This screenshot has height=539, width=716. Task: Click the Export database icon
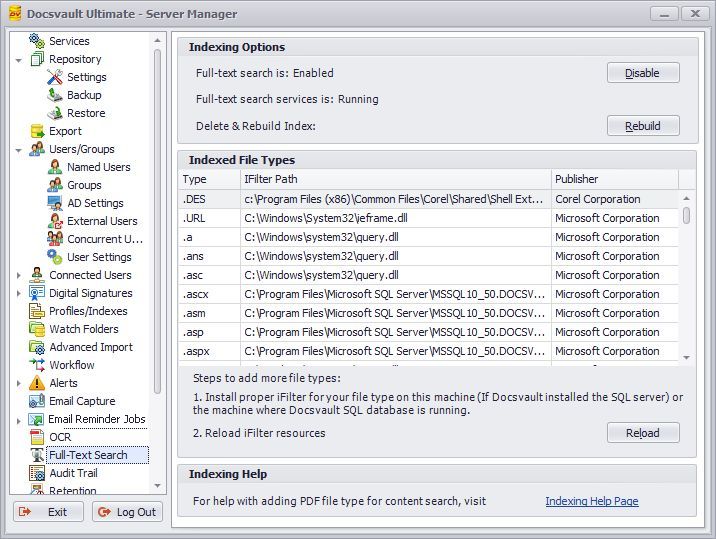click(x=37, y=131)
